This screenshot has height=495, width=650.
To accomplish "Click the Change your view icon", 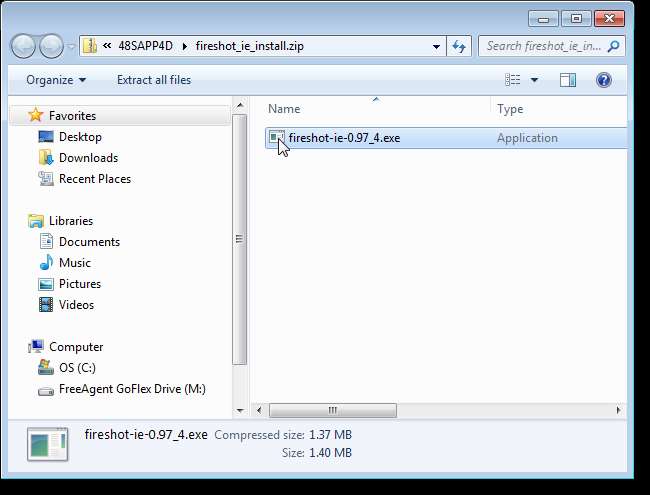I will [x=512, y=80].
